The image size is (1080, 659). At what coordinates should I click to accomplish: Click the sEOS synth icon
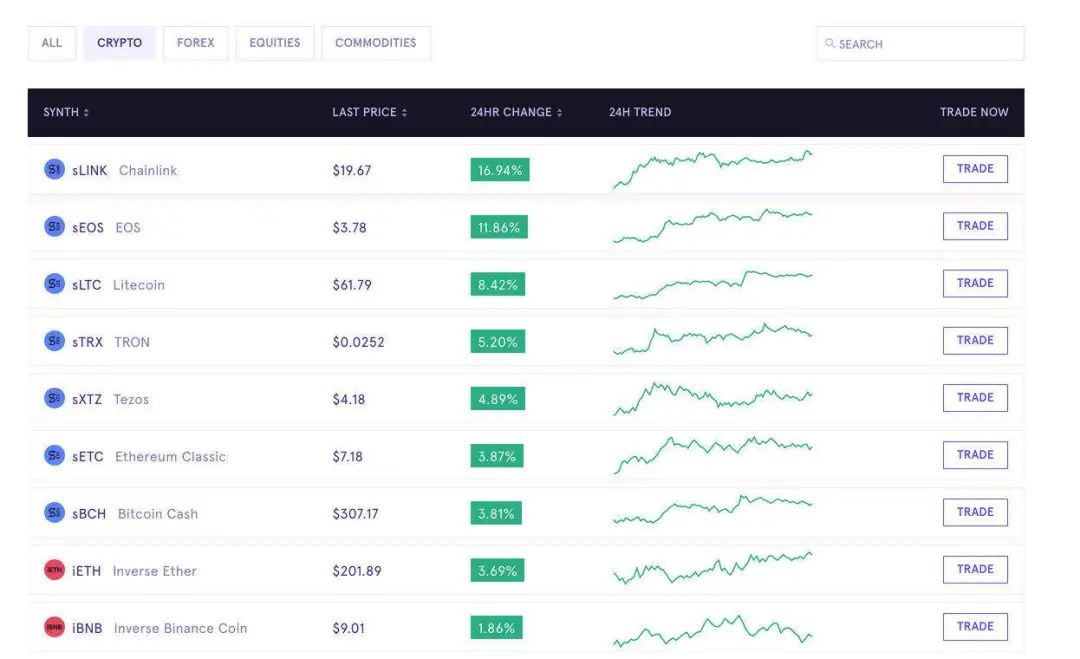tap(54, 226)
